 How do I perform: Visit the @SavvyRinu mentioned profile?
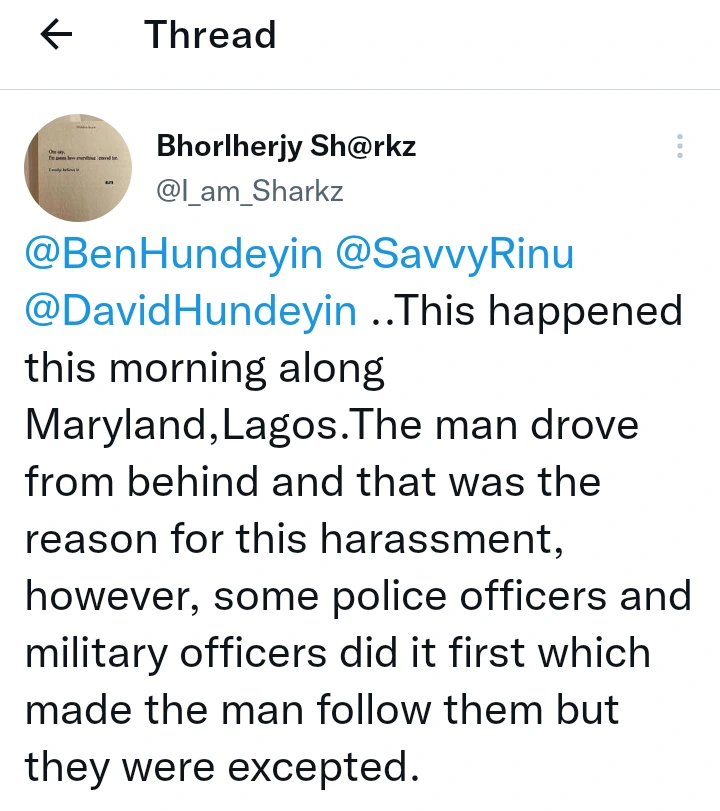pyautogui.click(x=454, y=254)
